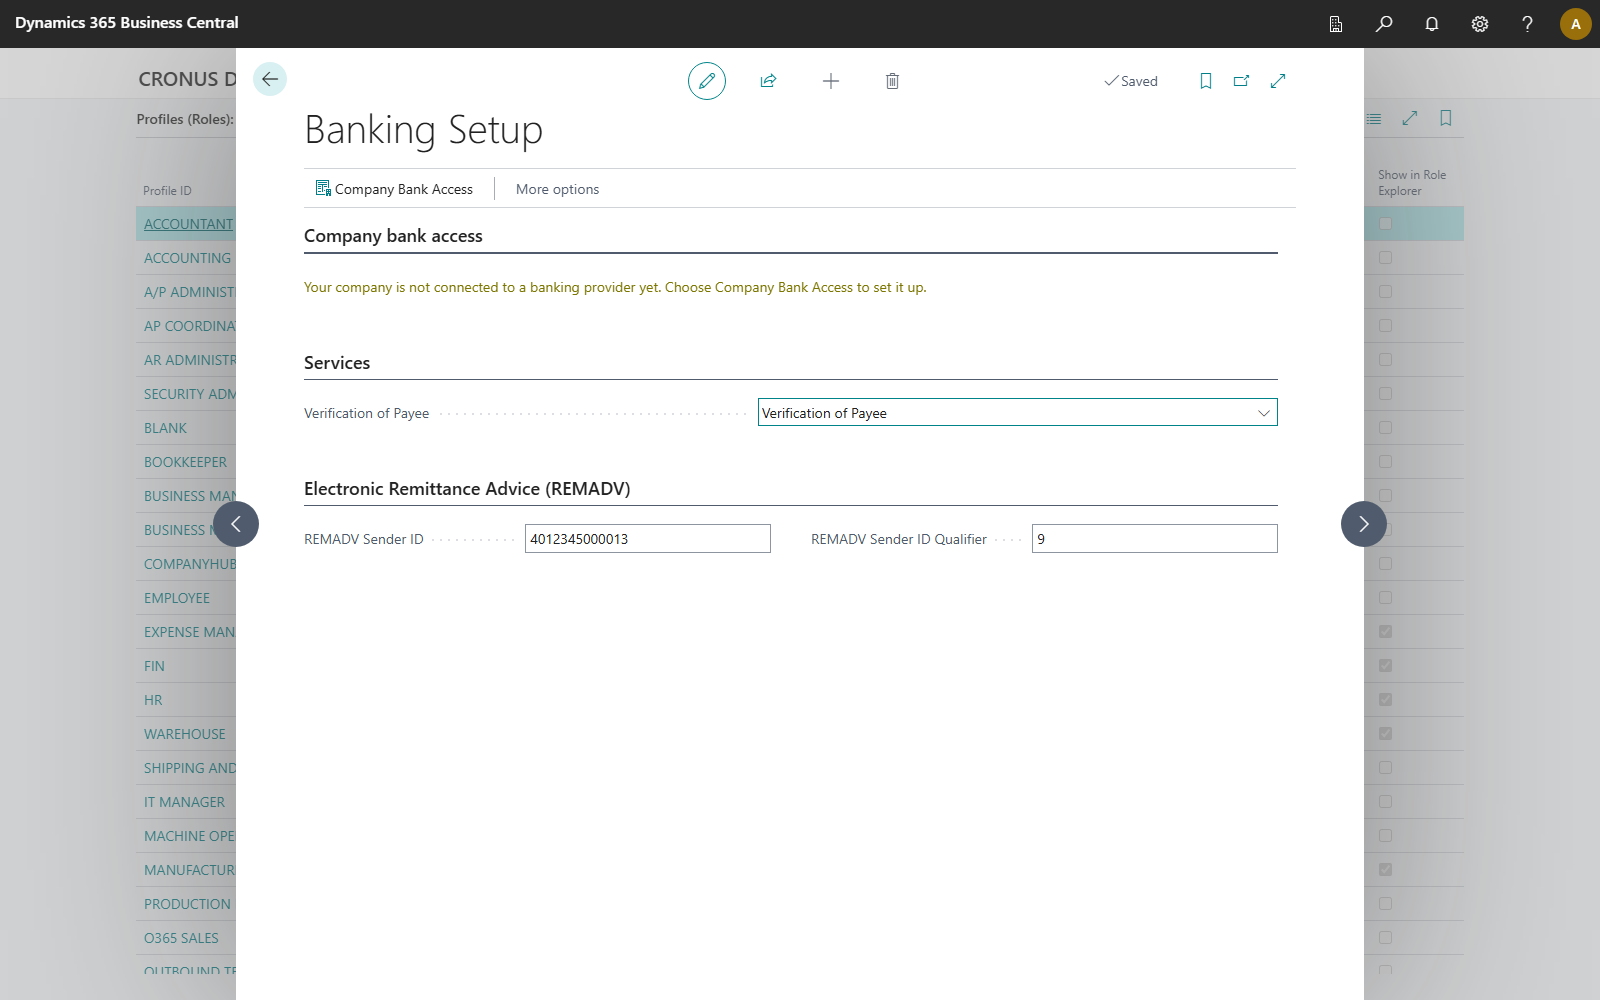Click the bookmark icon on background Profiles page
The image size is (1600, 1000).
[1446, 118]
